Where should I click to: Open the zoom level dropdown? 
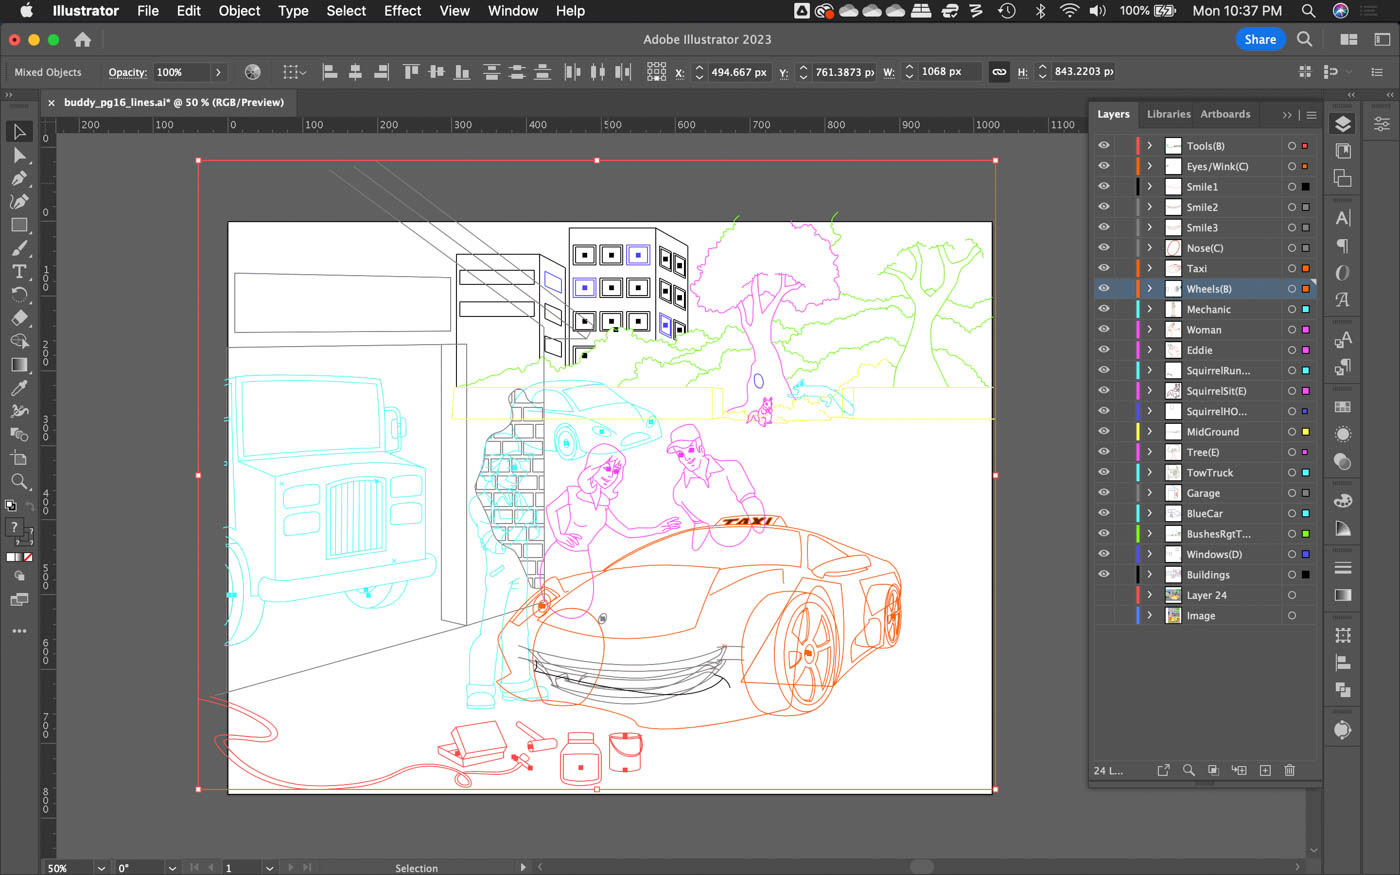tap(101, 868)
